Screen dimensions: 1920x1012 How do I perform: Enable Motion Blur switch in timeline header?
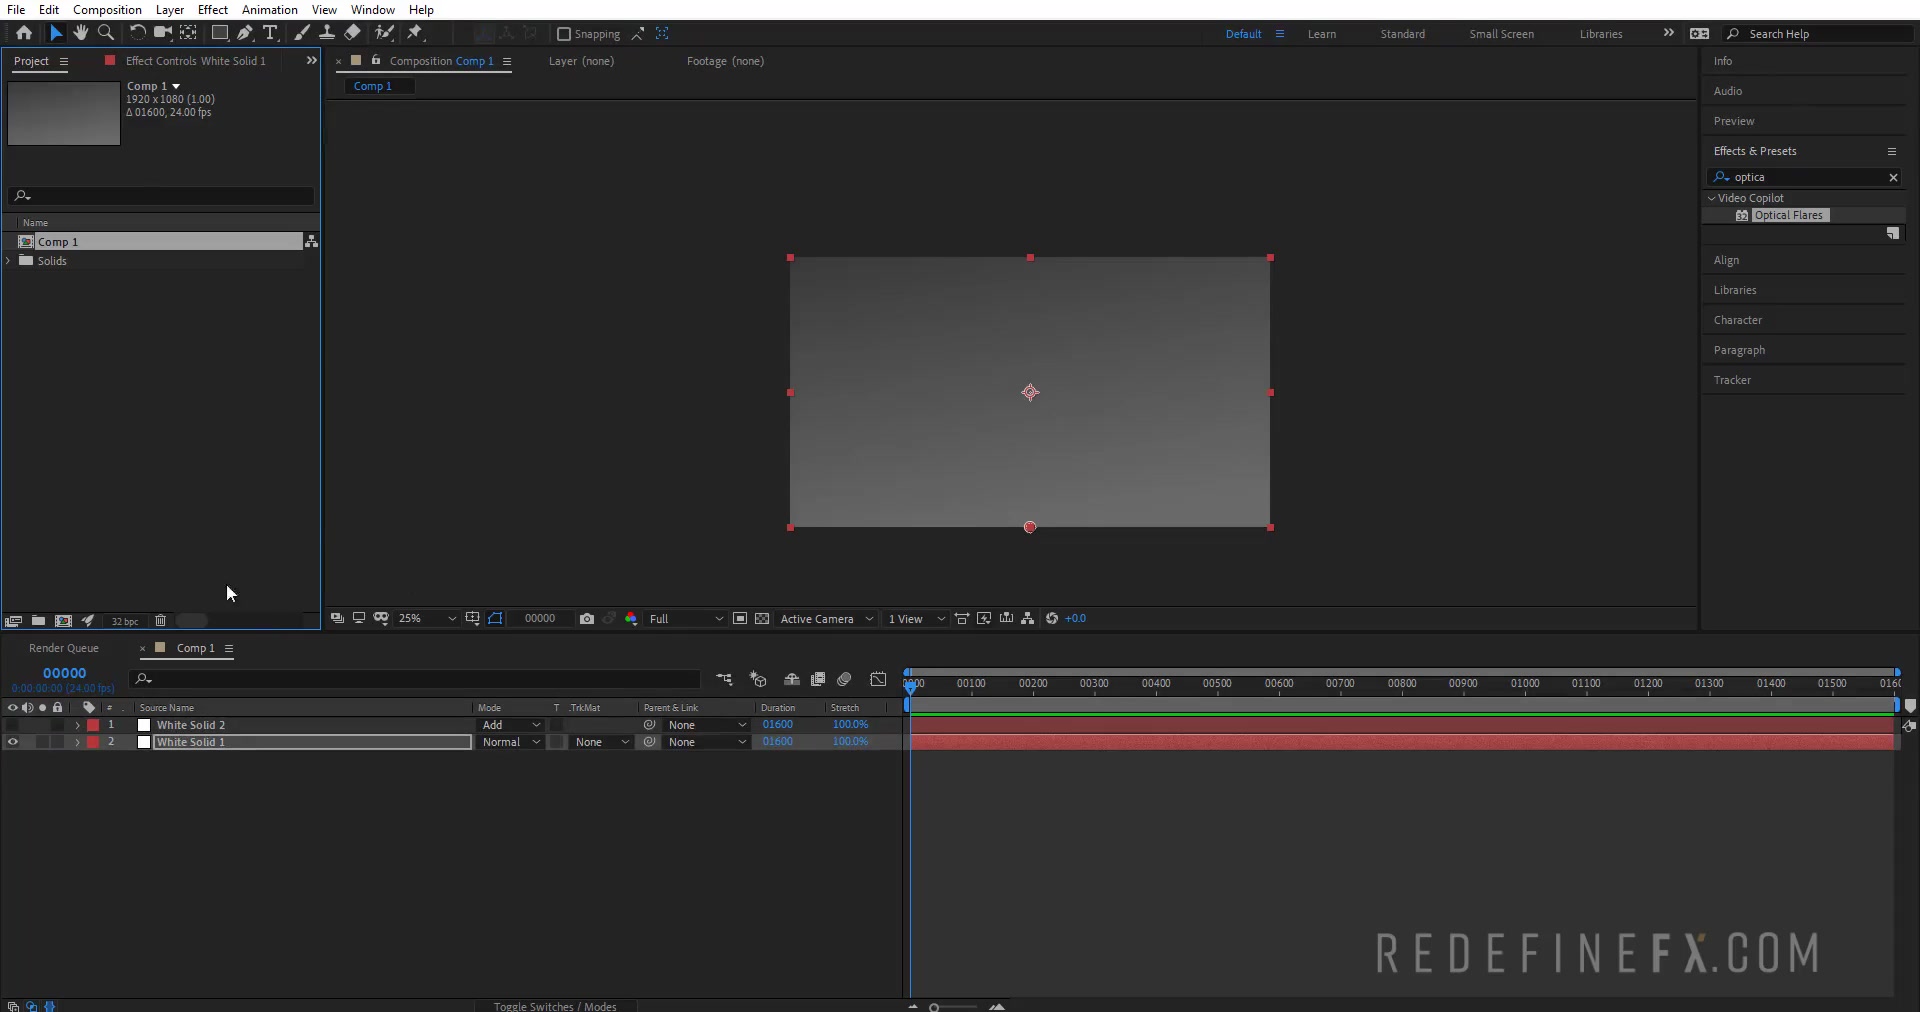[844, 680]
